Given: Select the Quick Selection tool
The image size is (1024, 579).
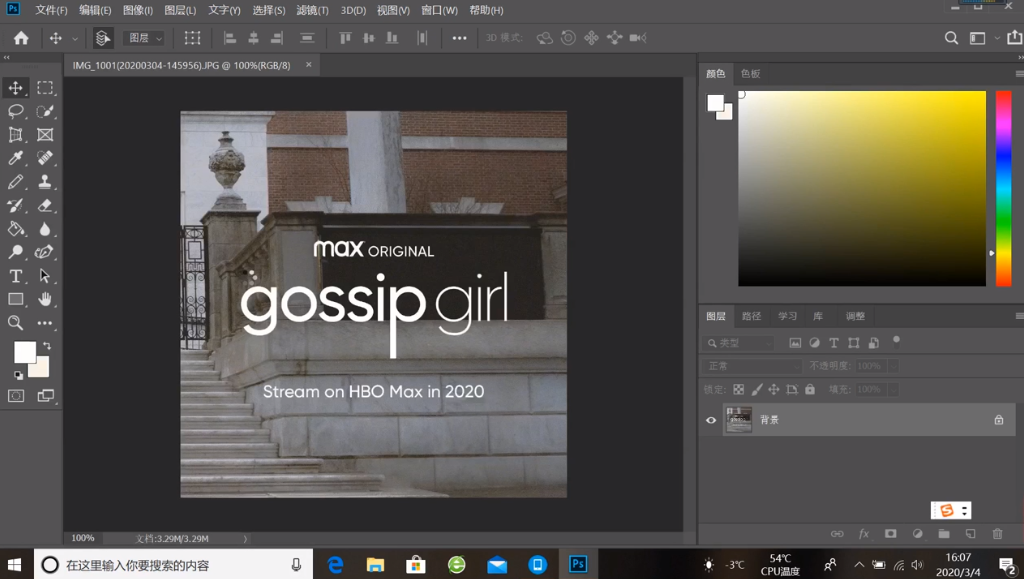Looking at the screenshot, I should pyautogui.click(x=45, y=111).
